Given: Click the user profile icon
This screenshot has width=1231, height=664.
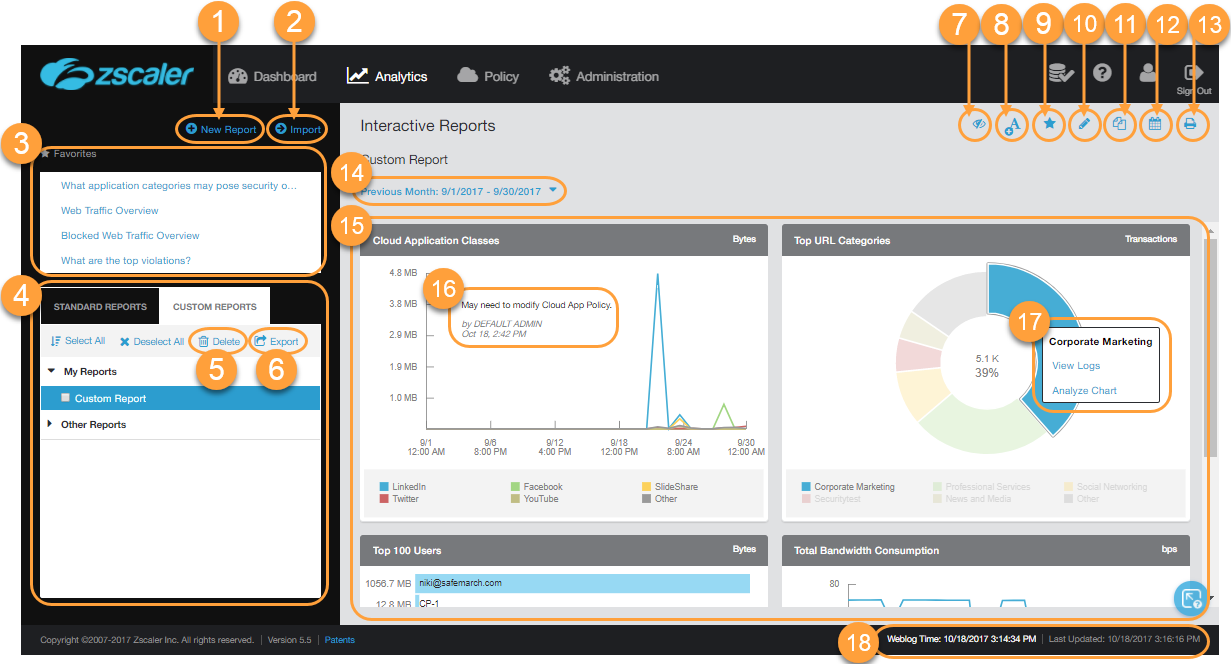Looking at the screenshot, I should click(x=1147, y=73).
